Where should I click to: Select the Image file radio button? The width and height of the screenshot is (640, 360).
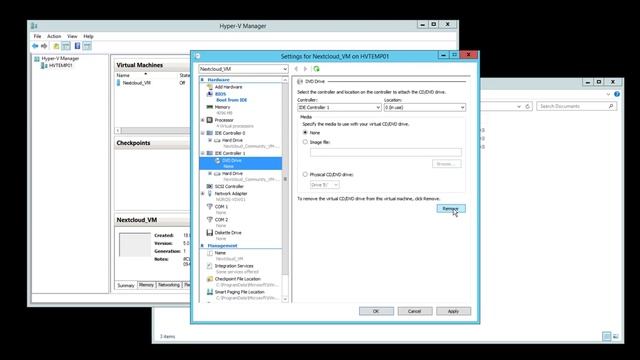pyautogui.click(x=305, y=142)
